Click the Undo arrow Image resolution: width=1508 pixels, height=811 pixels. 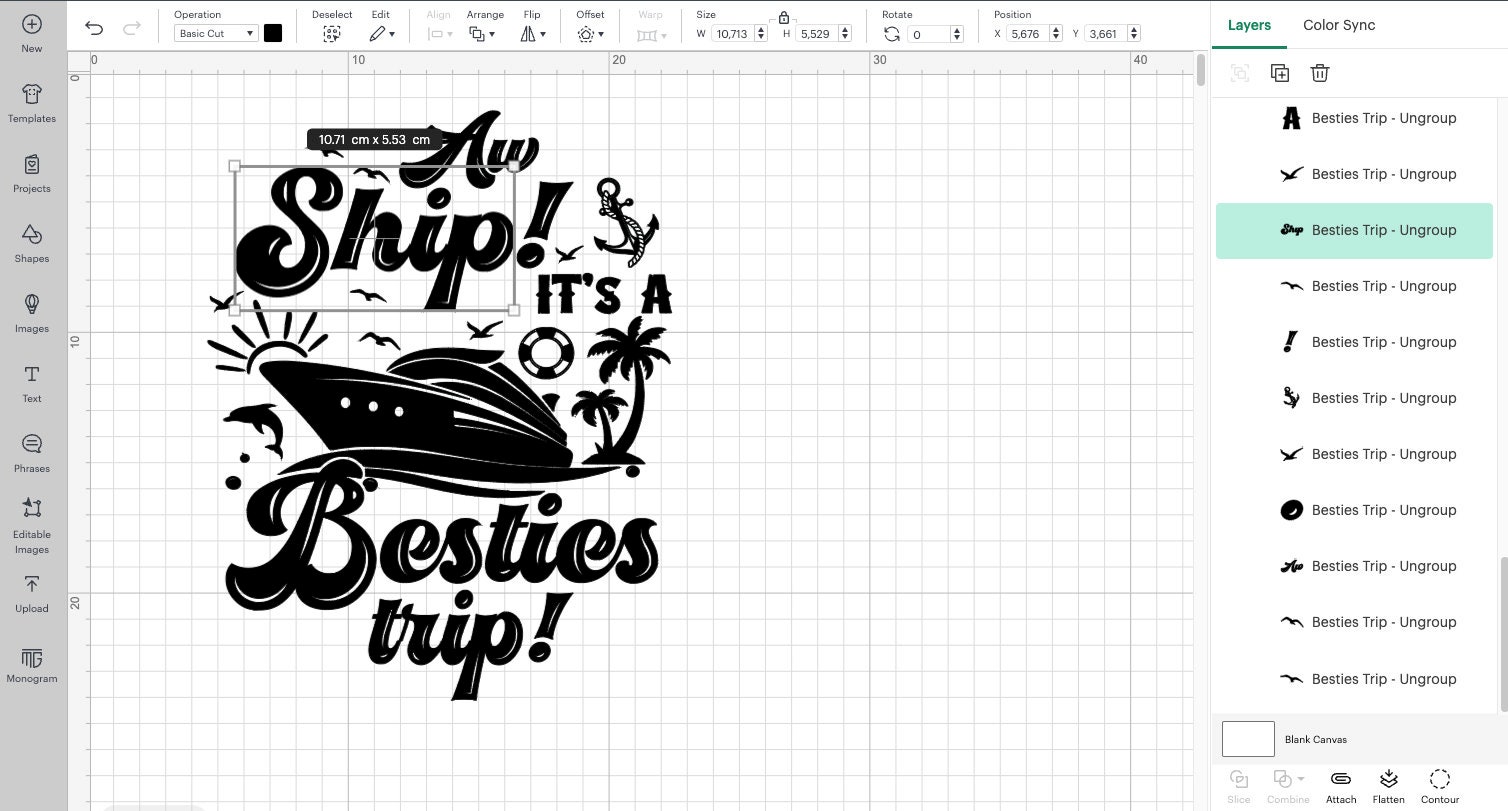point(94,28)
